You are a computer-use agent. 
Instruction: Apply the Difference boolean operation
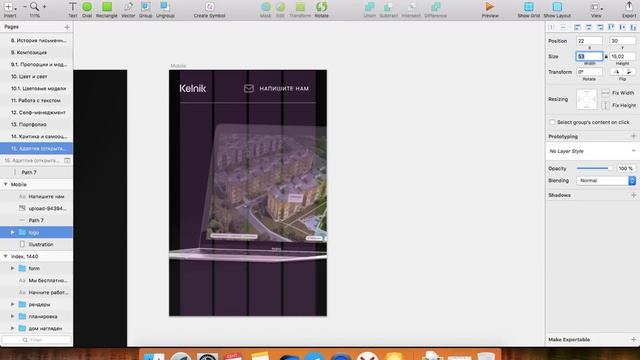pyautogui.click(x=436, y=10)
